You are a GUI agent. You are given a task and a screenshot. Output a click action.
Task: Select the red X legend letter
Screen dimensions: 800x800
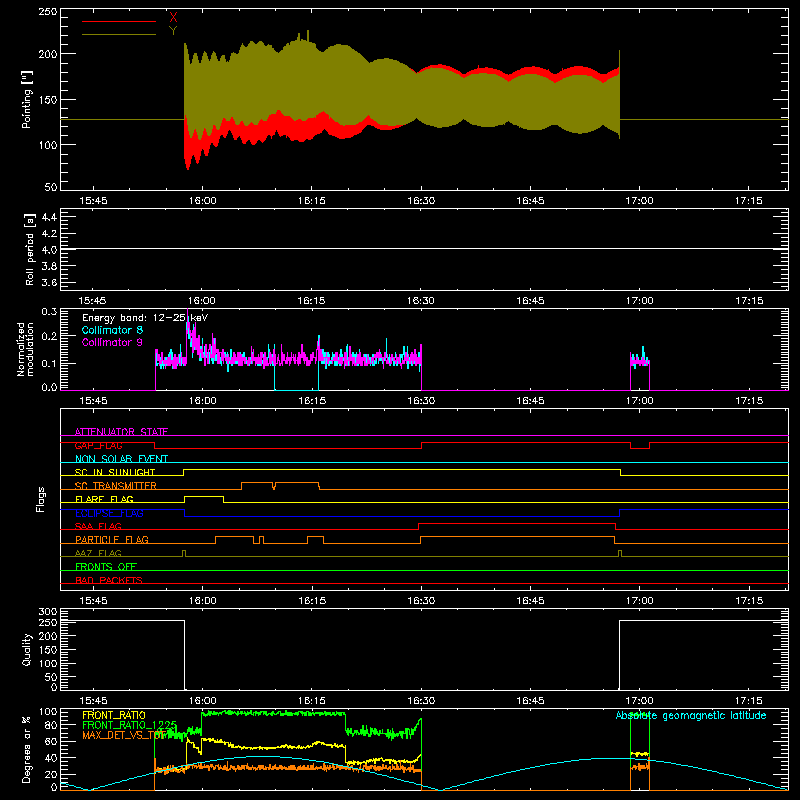pyautogui.click(x=173, y=17)
